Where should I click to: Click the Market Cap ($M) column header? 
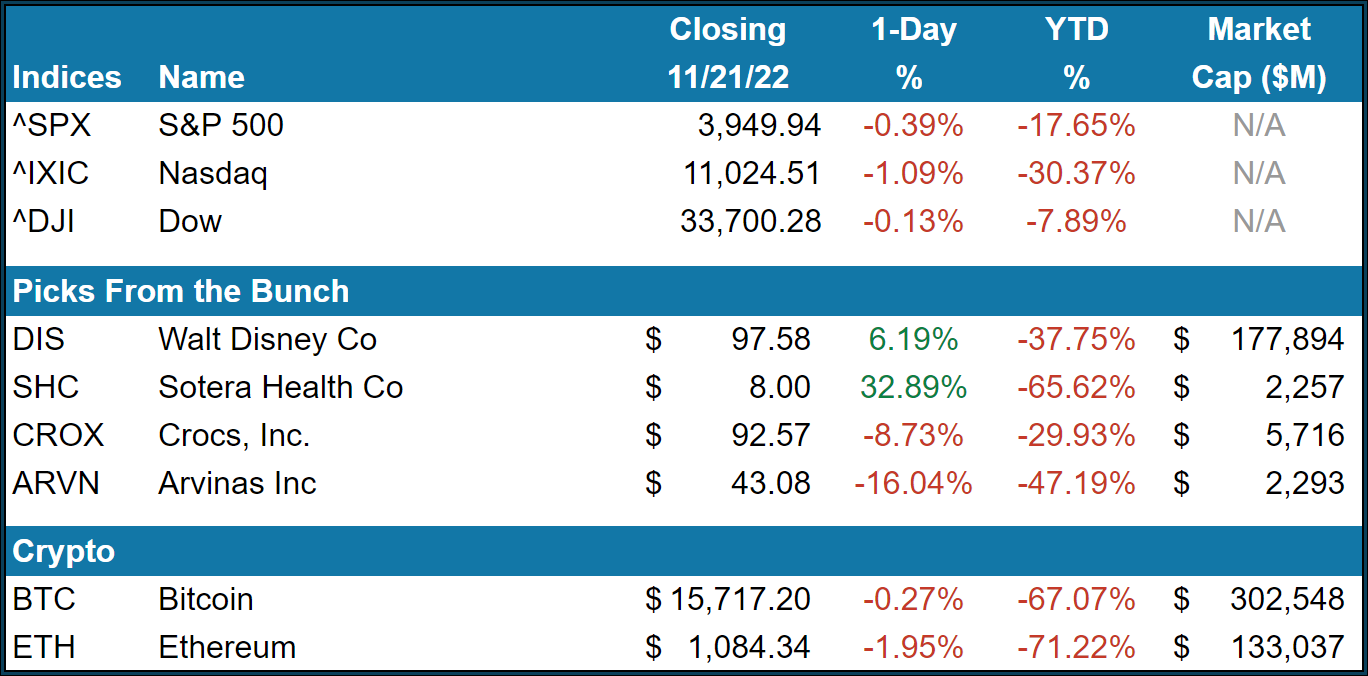coord(1258,54)
